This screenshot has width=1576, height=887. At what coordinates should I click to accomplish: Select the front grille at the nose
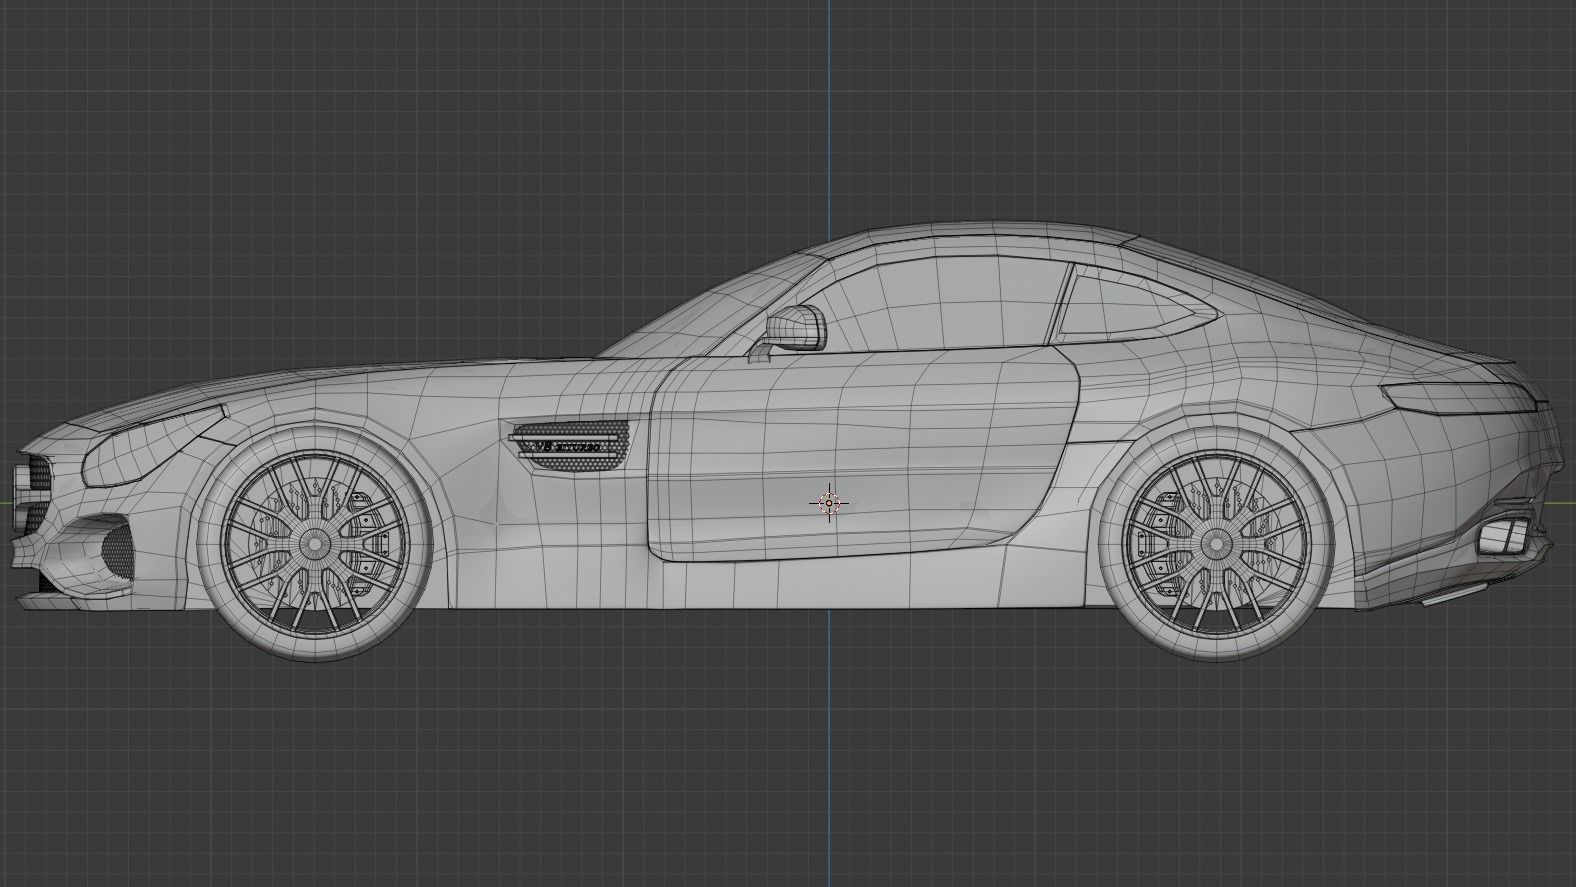(33, 495)
